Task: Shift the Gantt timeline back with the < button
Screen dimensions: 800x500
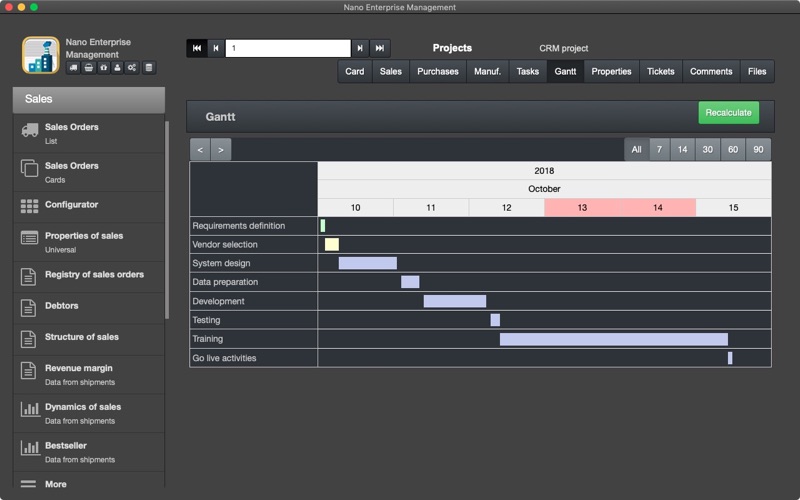Action: pyautogui.click(x=200, y=150)
